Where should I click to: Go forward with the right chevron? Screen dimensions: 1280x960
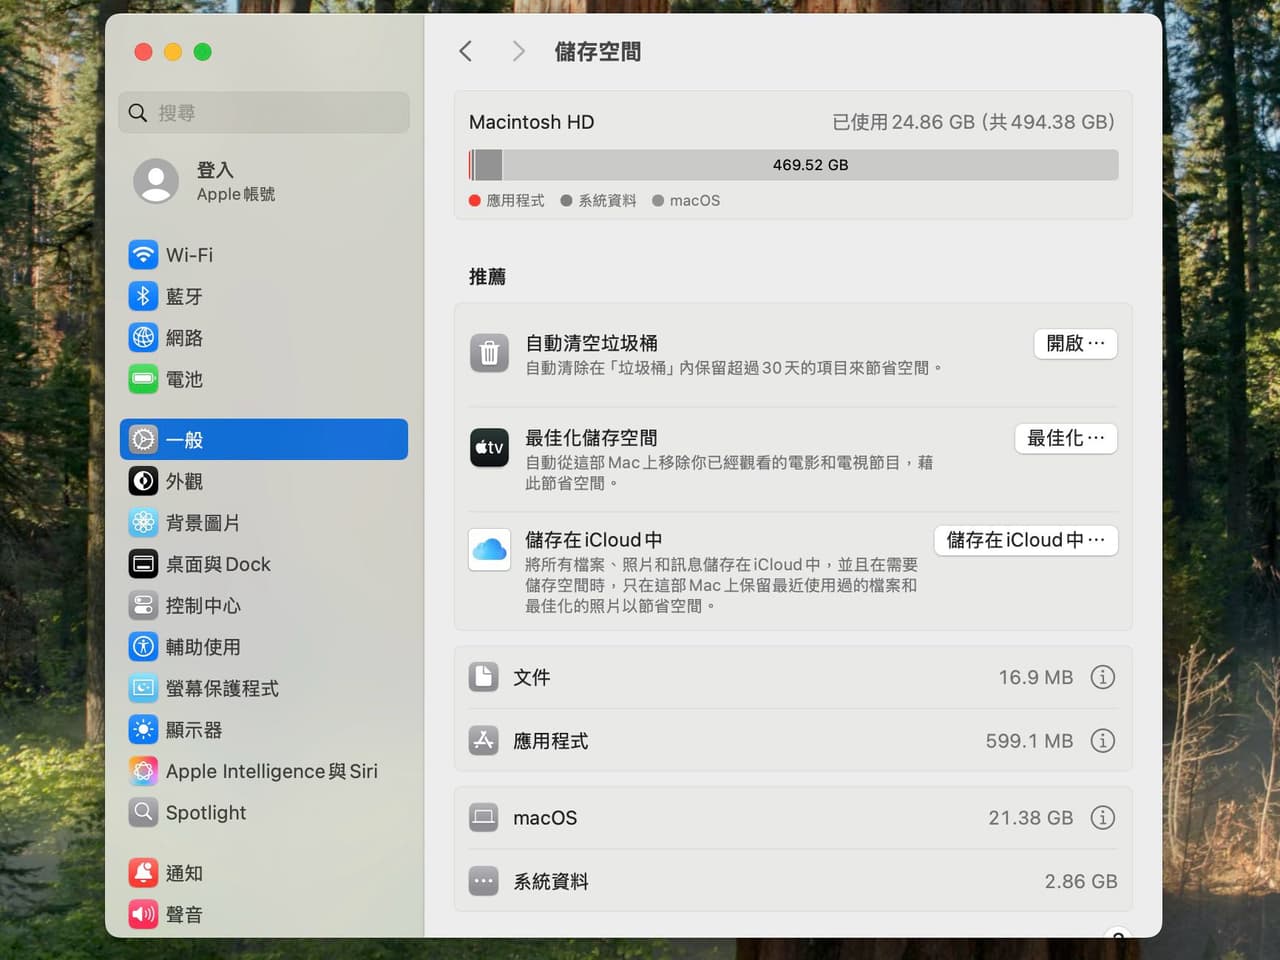point(518,51)
